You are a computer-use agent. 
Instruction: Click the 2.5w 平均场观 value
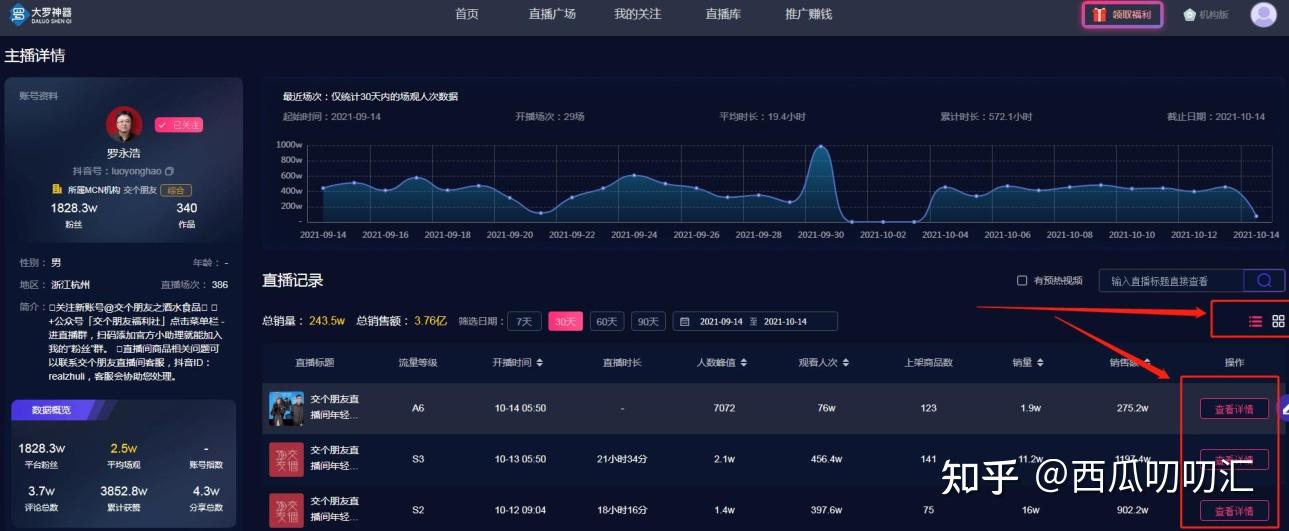(x=124, y=448)
